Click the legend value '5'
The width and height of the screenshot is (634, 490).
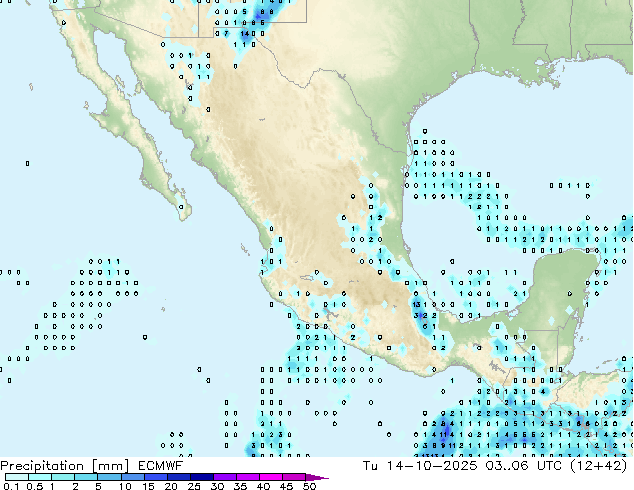pyautogui.click(x=98, y=486)
